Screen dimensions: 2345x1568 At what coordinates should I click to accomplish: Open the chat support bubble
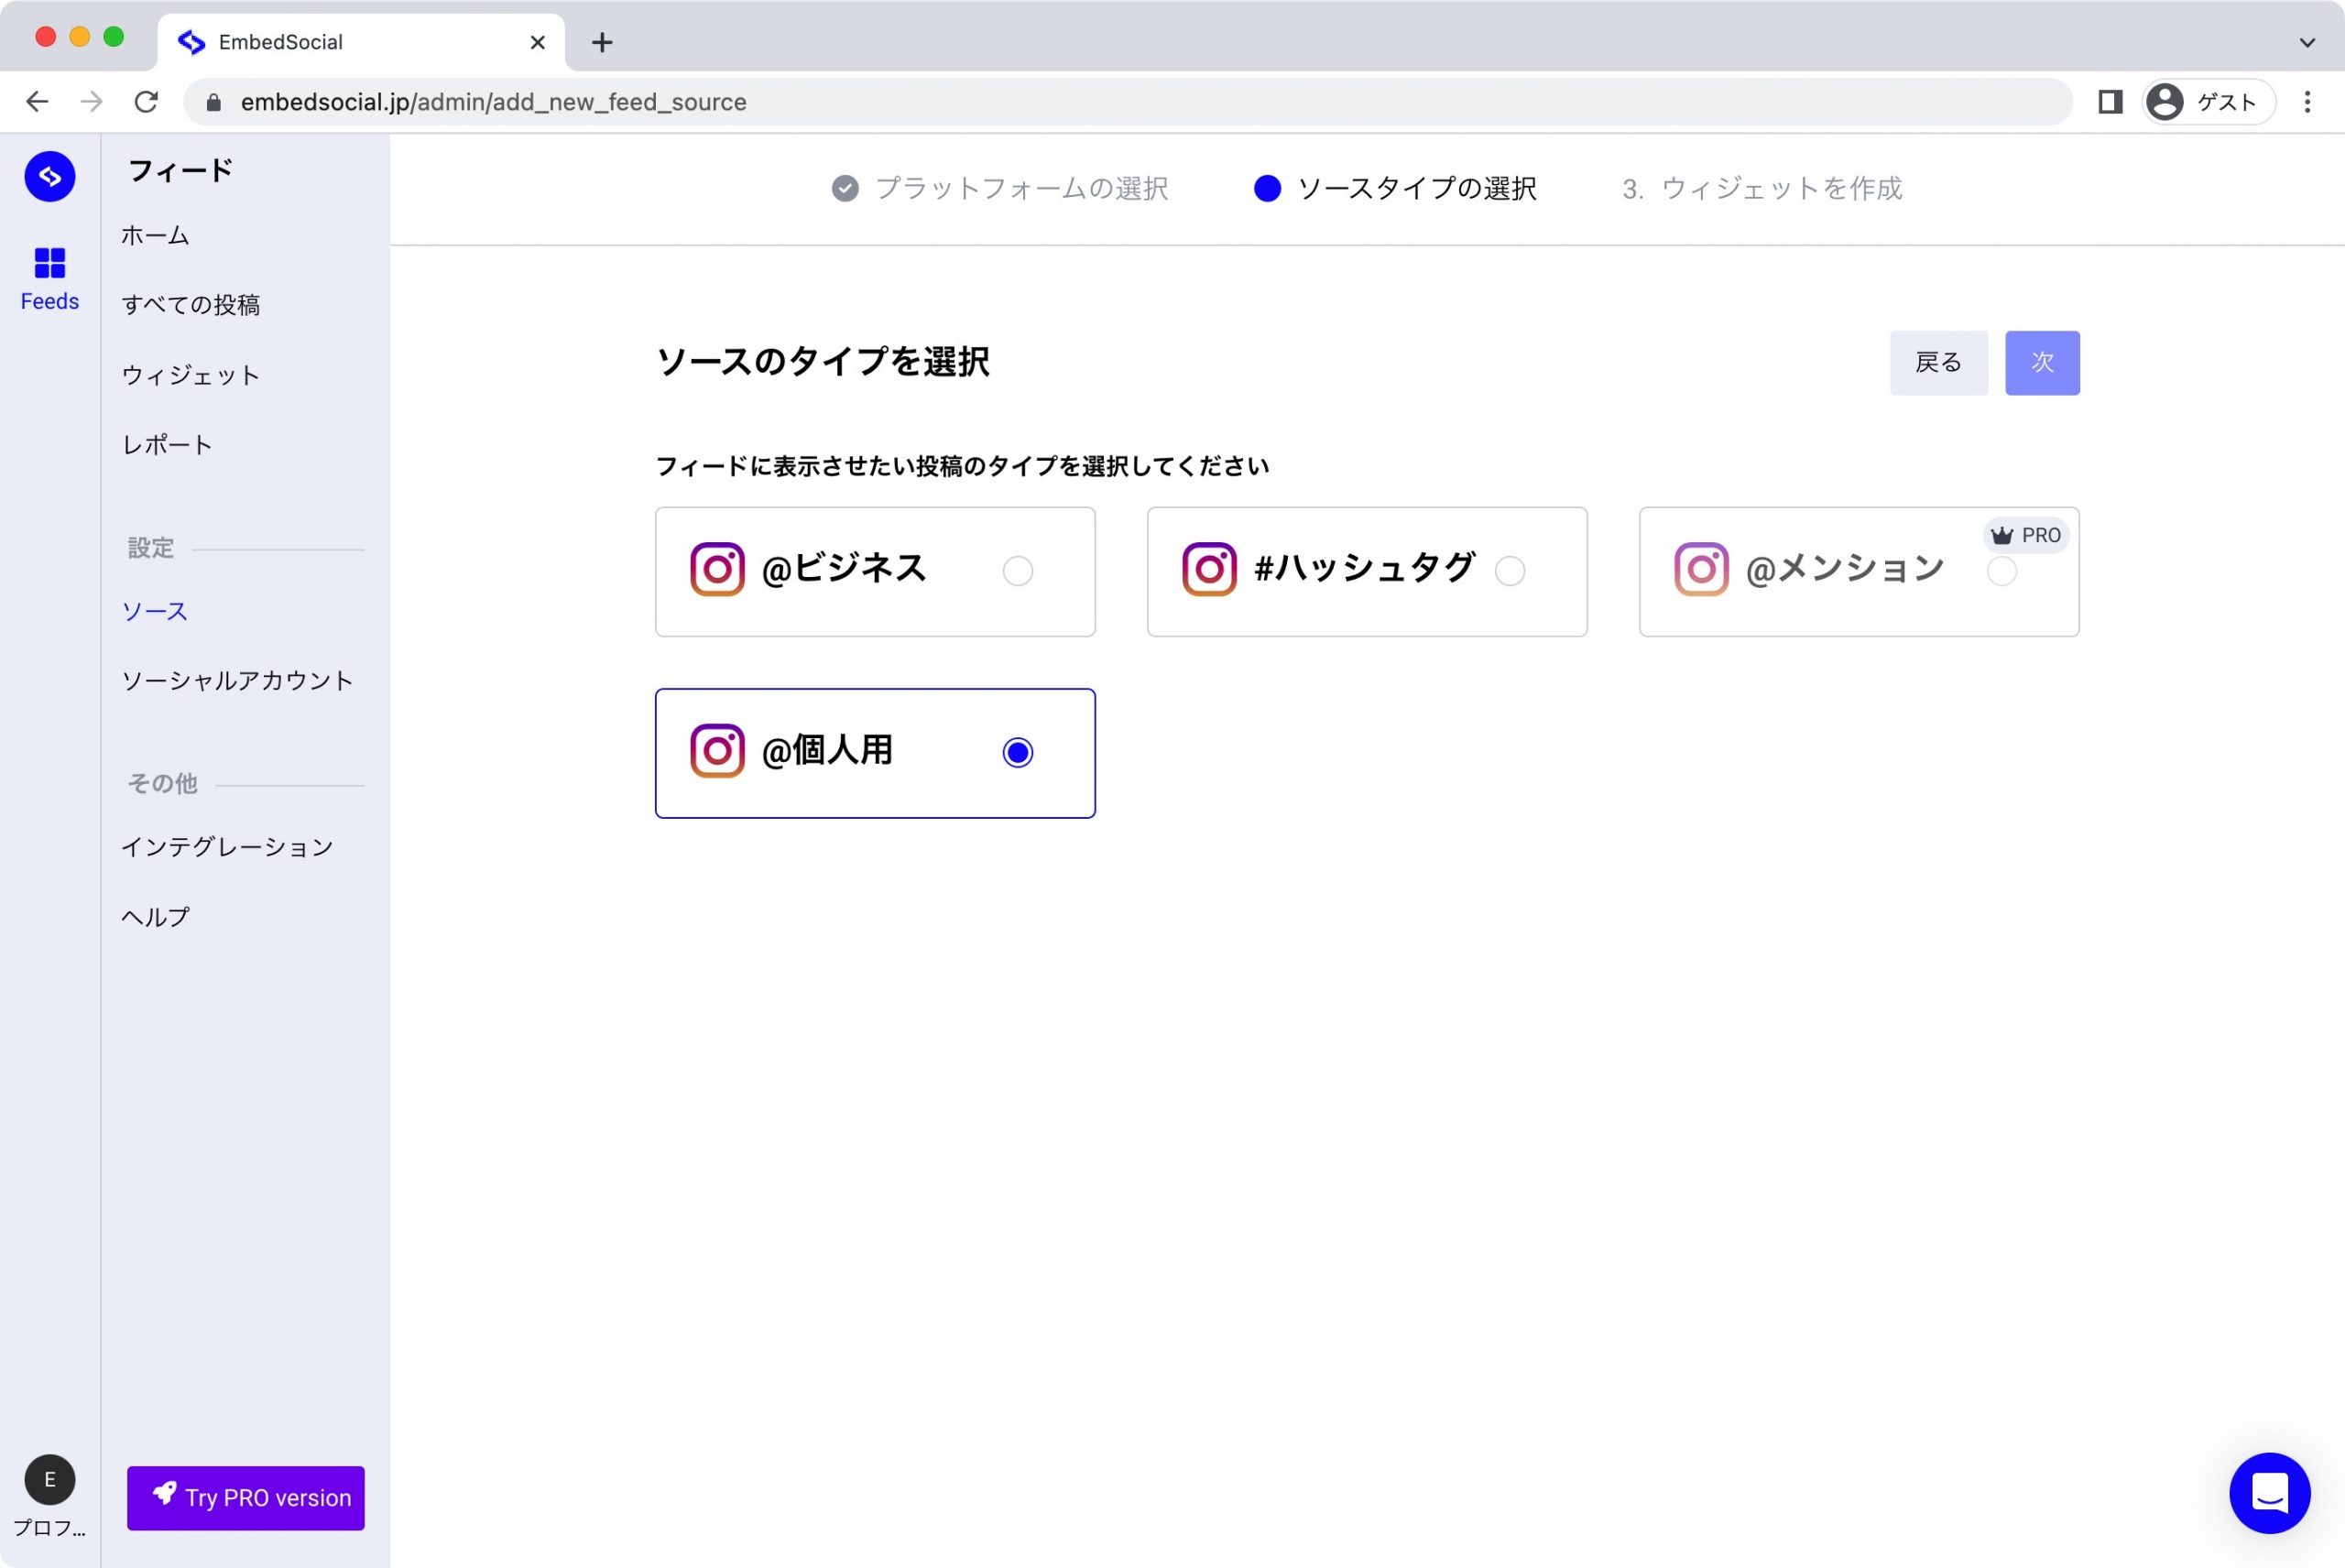(2269, 1493)
